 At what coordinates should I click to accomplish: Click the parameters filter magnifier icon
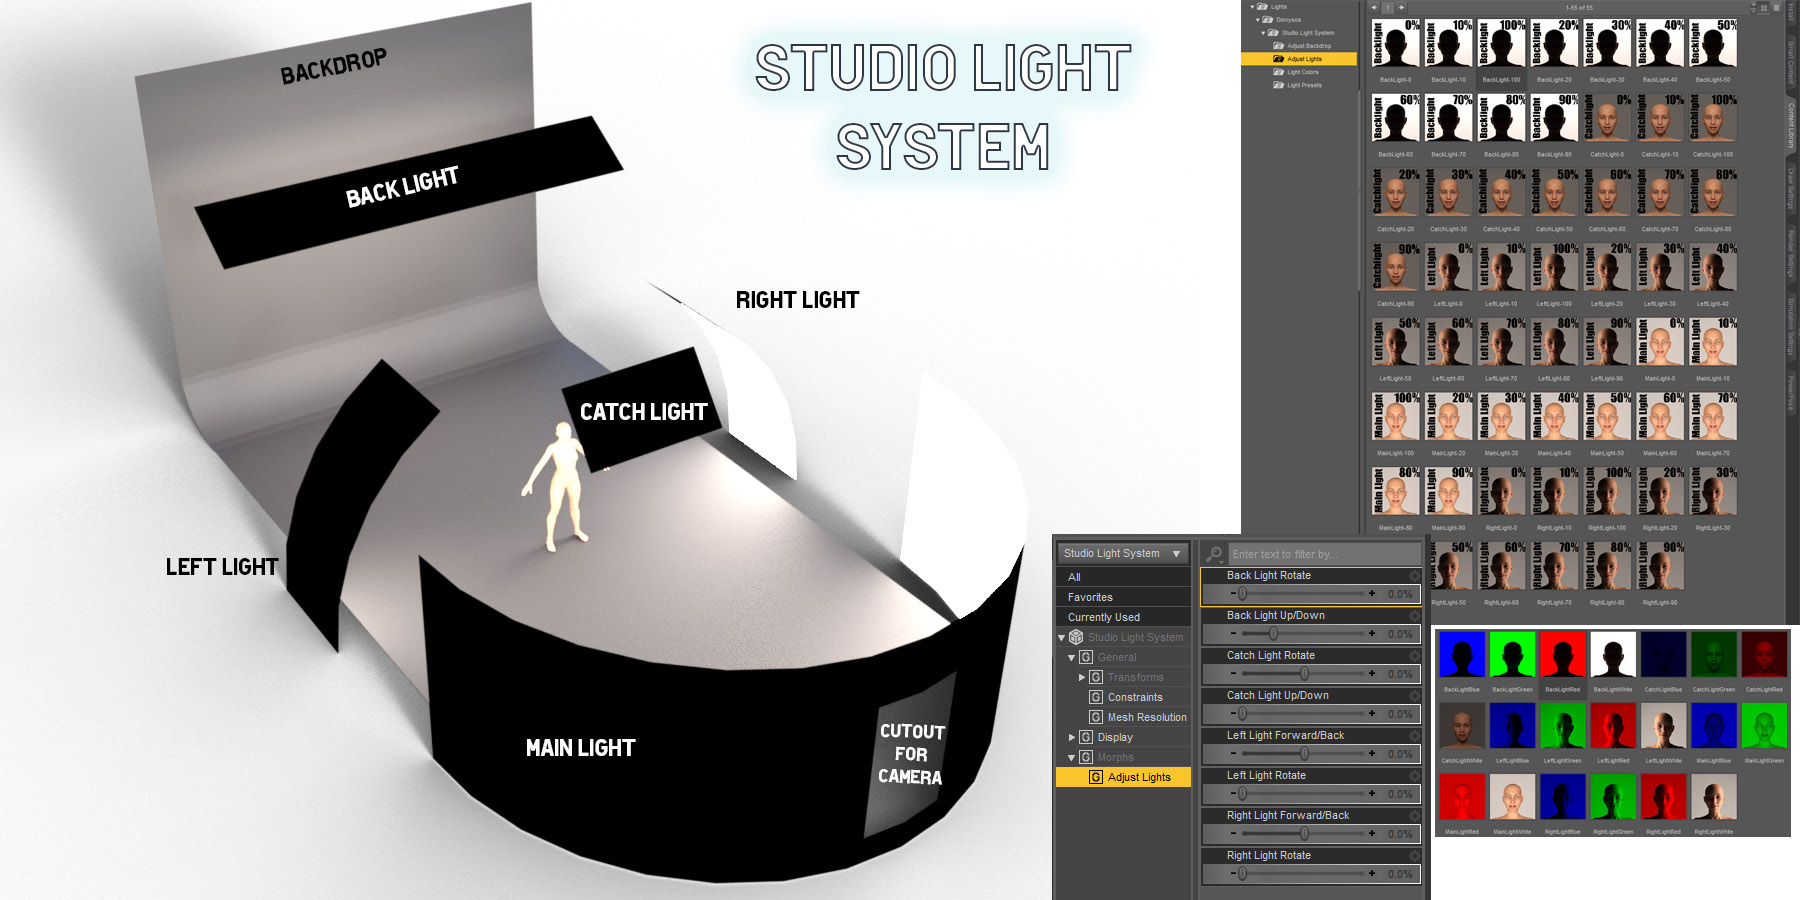(x=1214, y=554)
